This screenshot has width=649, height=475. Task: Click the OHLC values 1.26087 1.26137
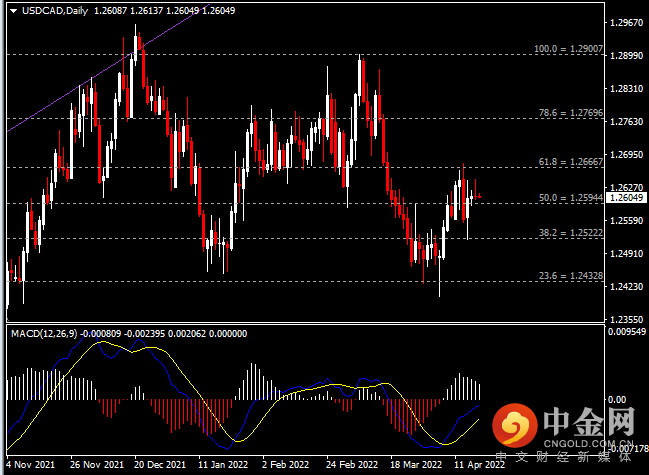click(128, 11)
